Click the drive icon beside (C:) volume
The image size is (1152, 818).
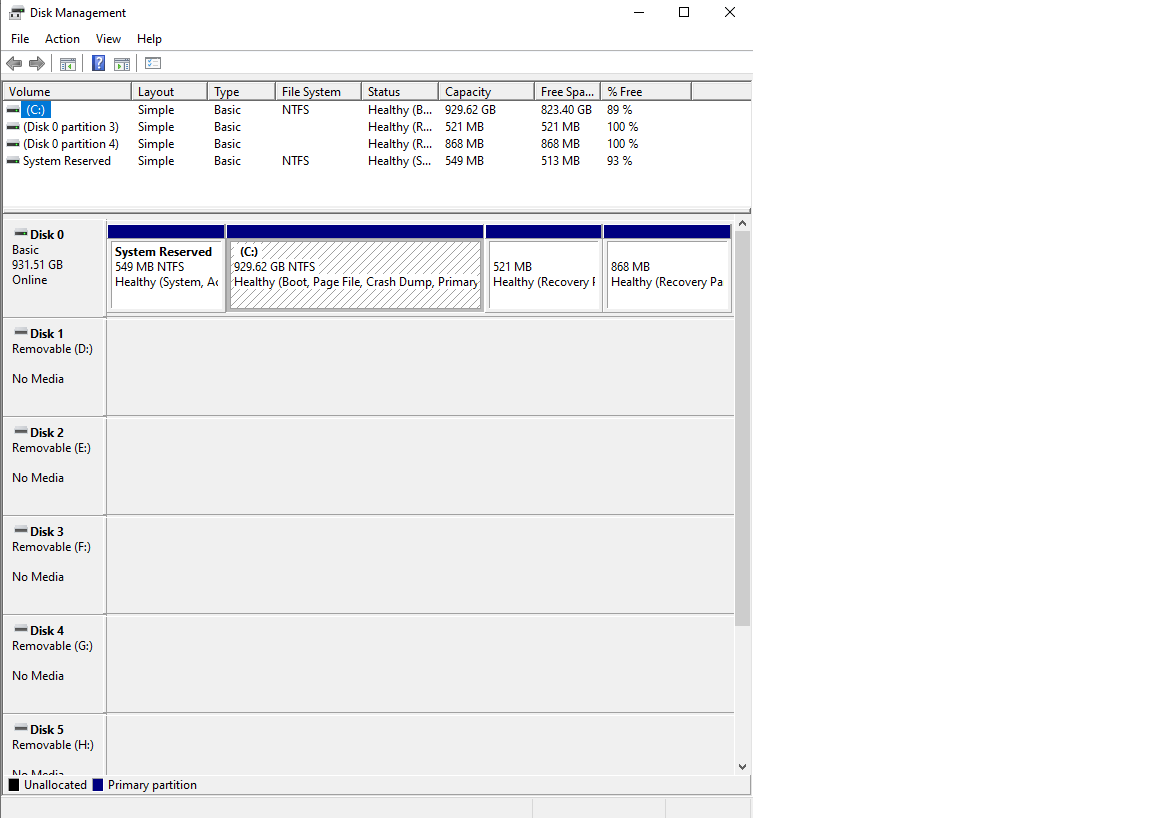[13, 110]
